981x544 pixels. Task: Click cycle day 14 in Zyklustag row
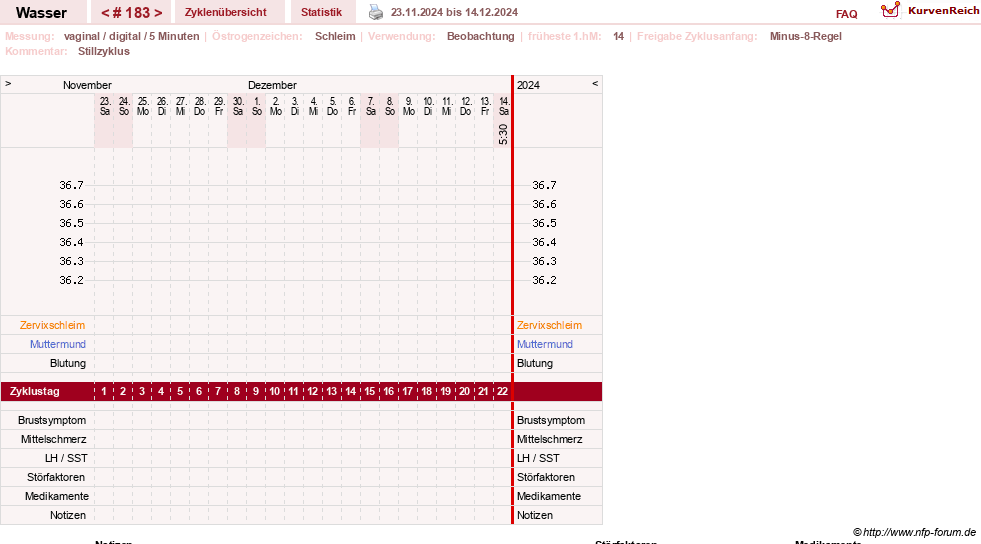350,391
